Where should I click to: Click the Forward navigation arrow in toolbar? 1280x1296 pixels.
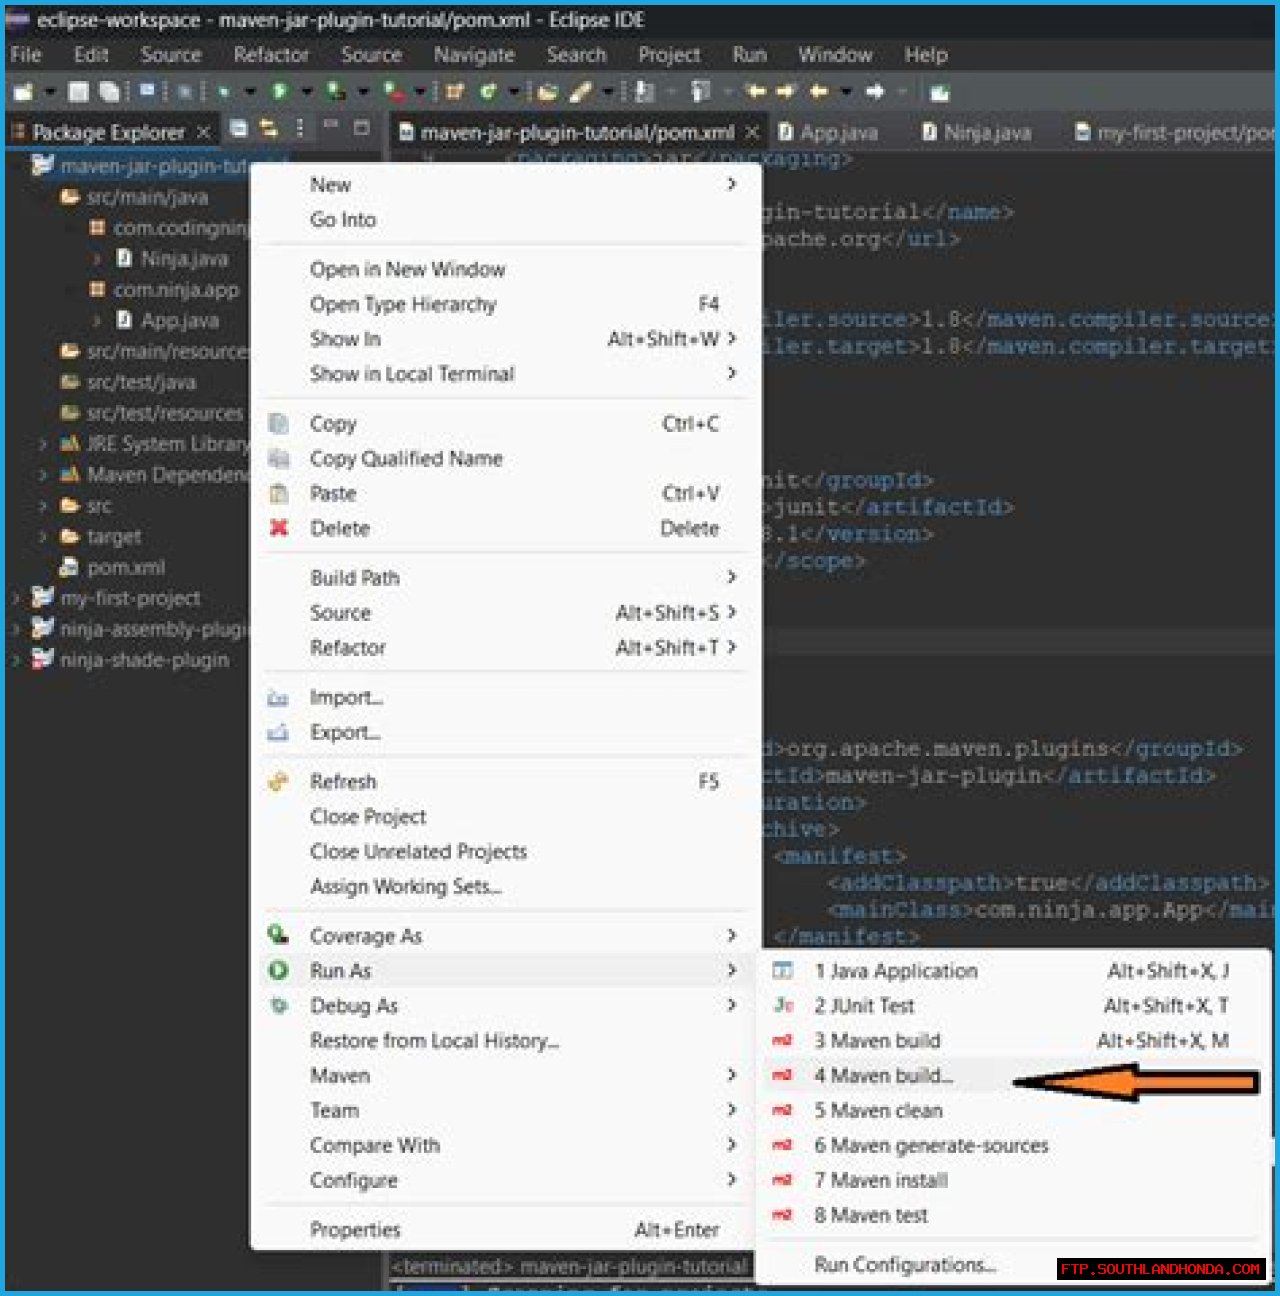tap(875, 92)
